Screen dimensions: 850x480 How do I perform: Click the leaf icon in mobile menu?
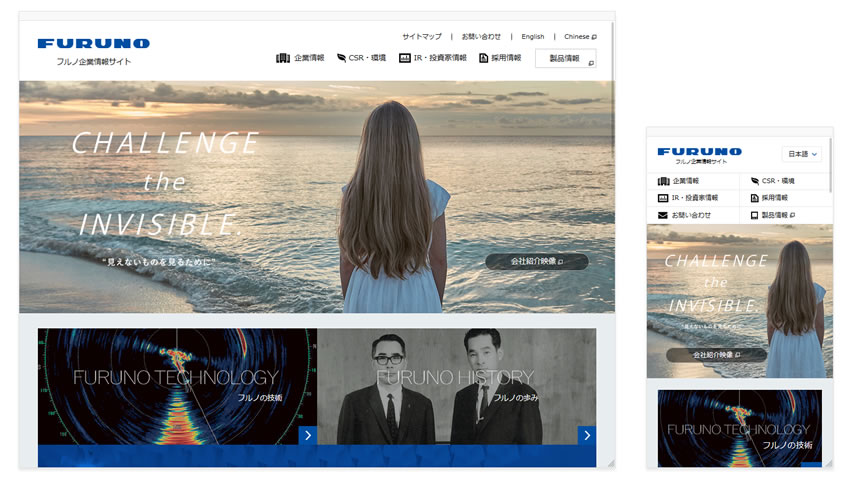click(x=755, y=181)
